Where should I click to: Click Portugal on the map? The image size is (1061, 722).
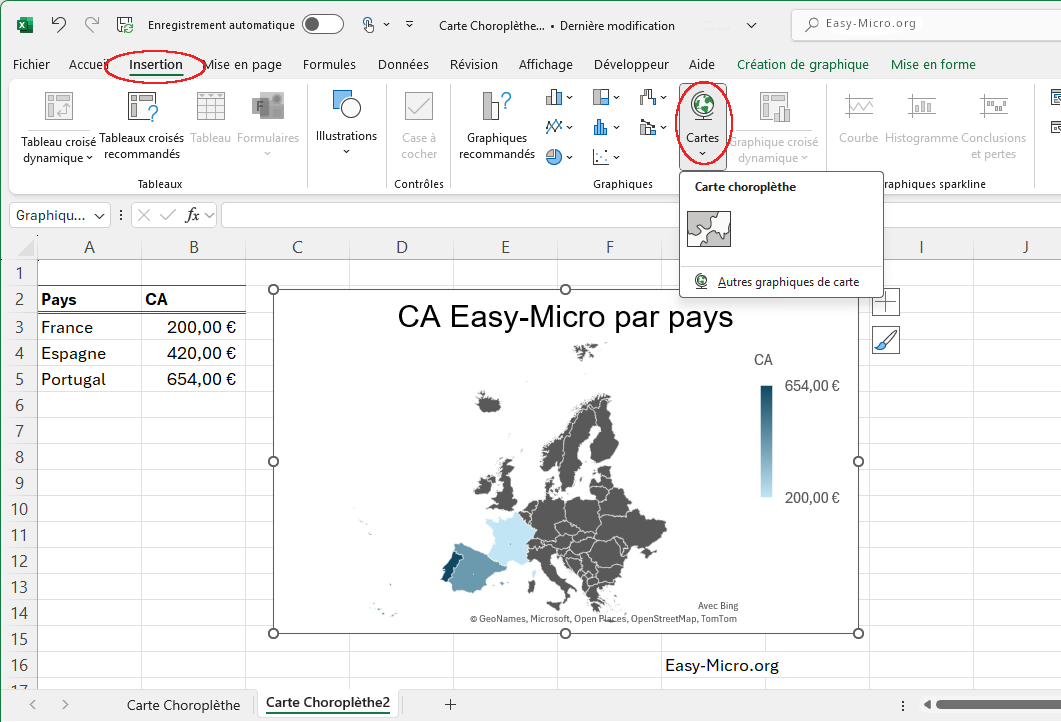tap(449, 566)
